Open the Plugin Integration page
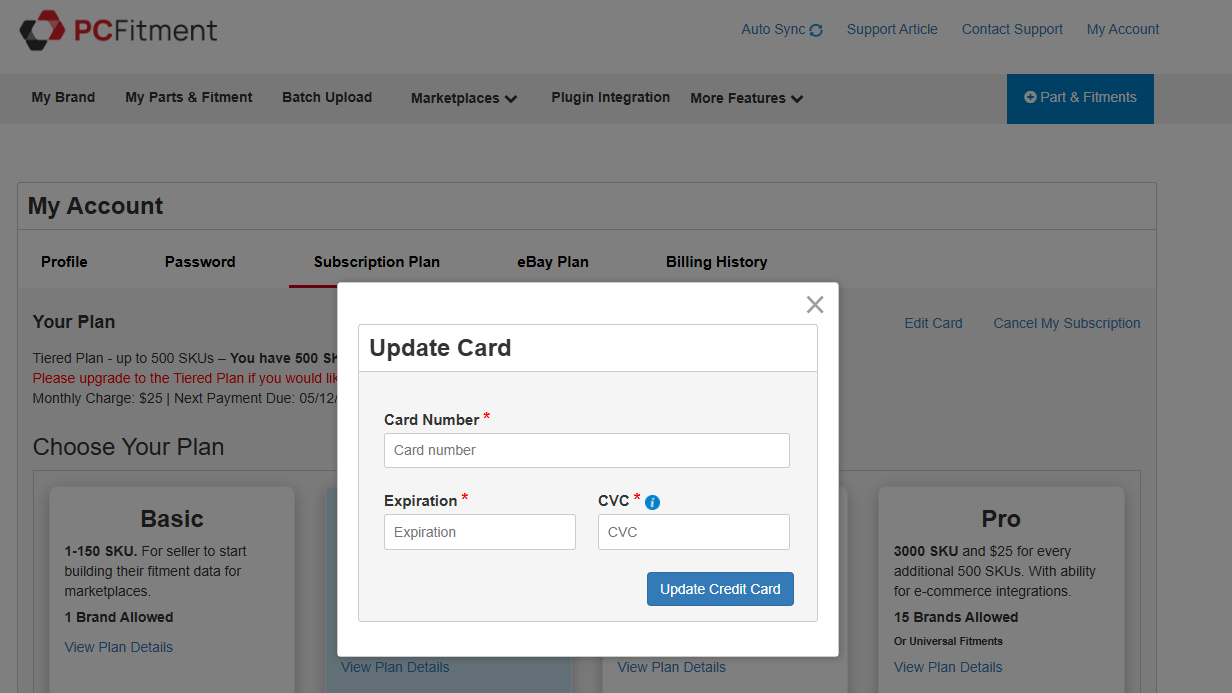This screenshot has width=1232, height=693. [x=610, y=97]
